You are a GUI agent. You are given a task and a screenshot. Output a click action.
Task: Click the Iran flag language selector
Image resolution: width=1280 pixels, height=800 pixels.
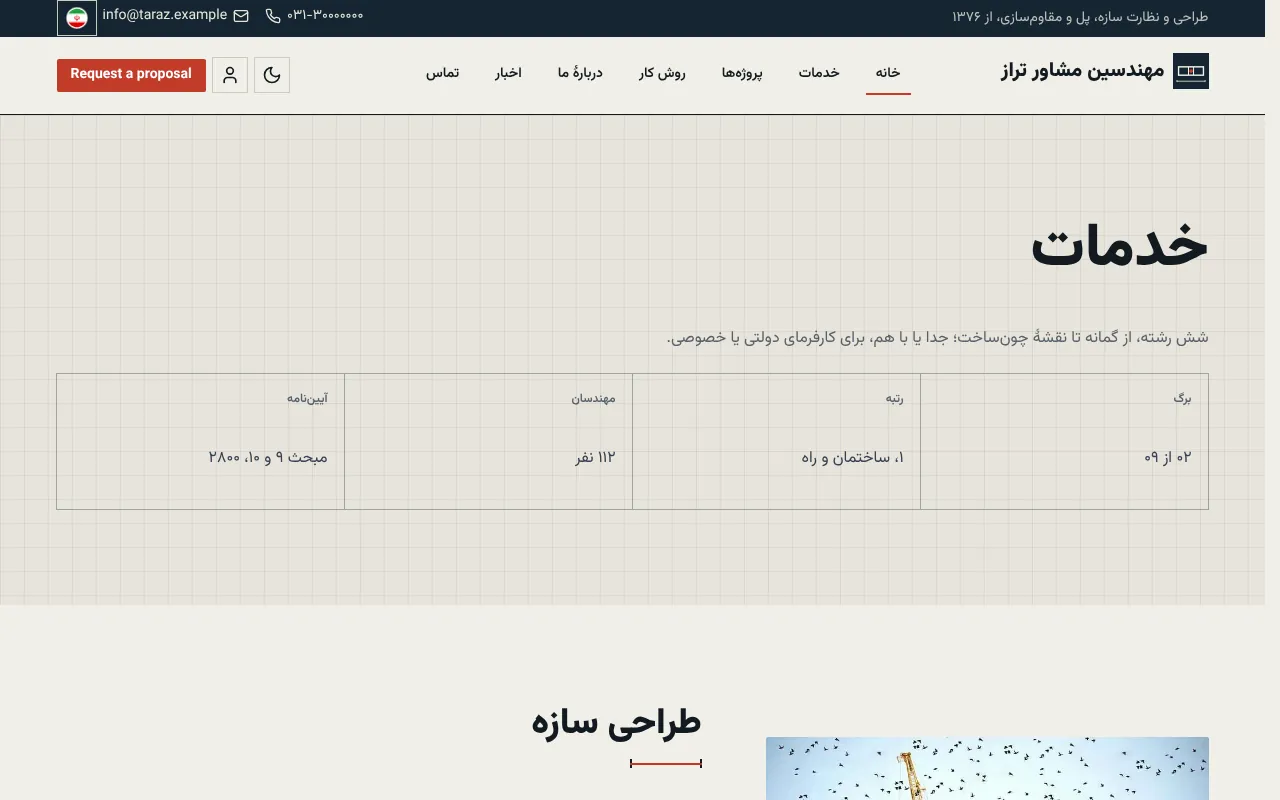click(x=77, y=18)
